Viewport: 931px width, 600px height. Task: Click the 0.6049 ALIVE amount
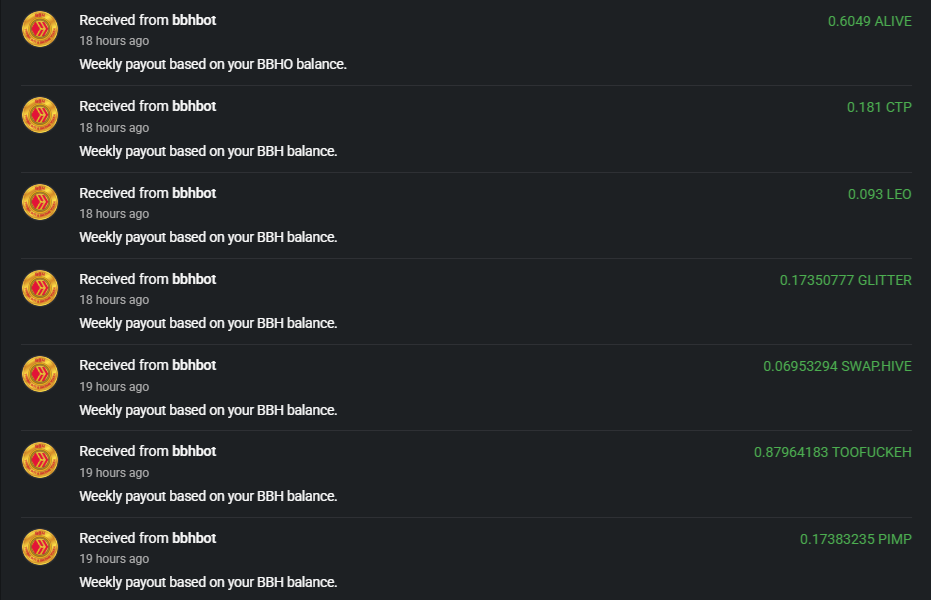coord(869,21)
